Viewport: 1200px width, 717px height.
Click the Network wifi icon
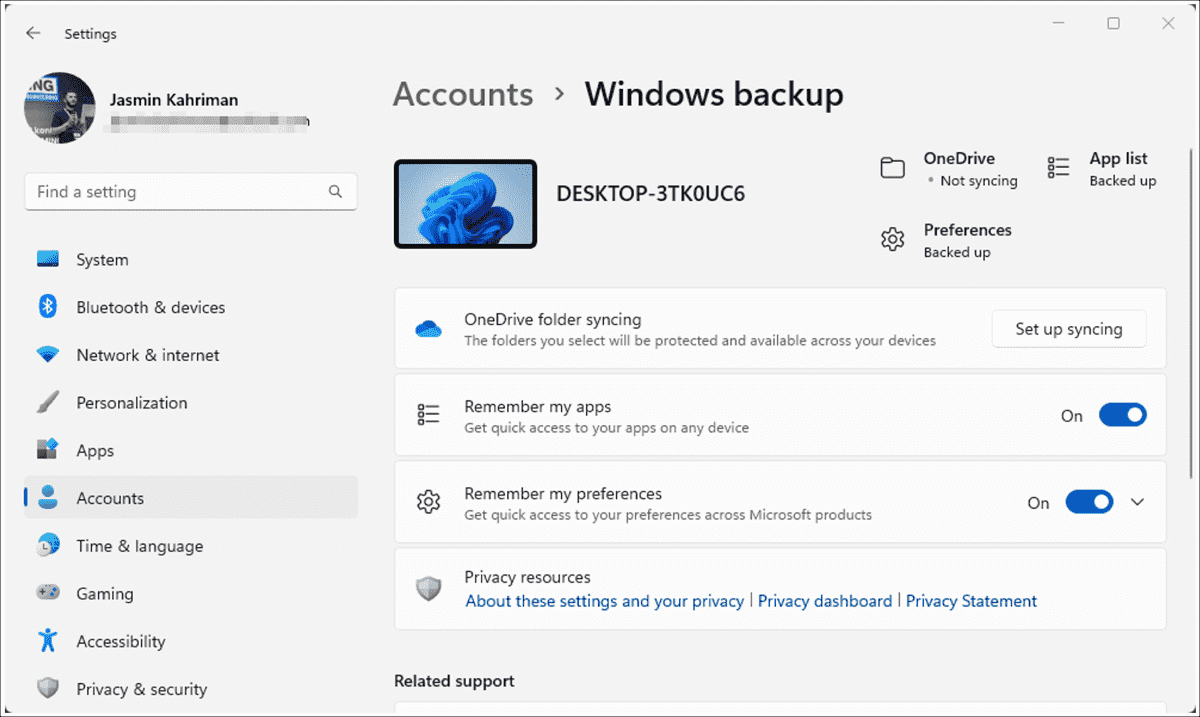coord(48,355)
